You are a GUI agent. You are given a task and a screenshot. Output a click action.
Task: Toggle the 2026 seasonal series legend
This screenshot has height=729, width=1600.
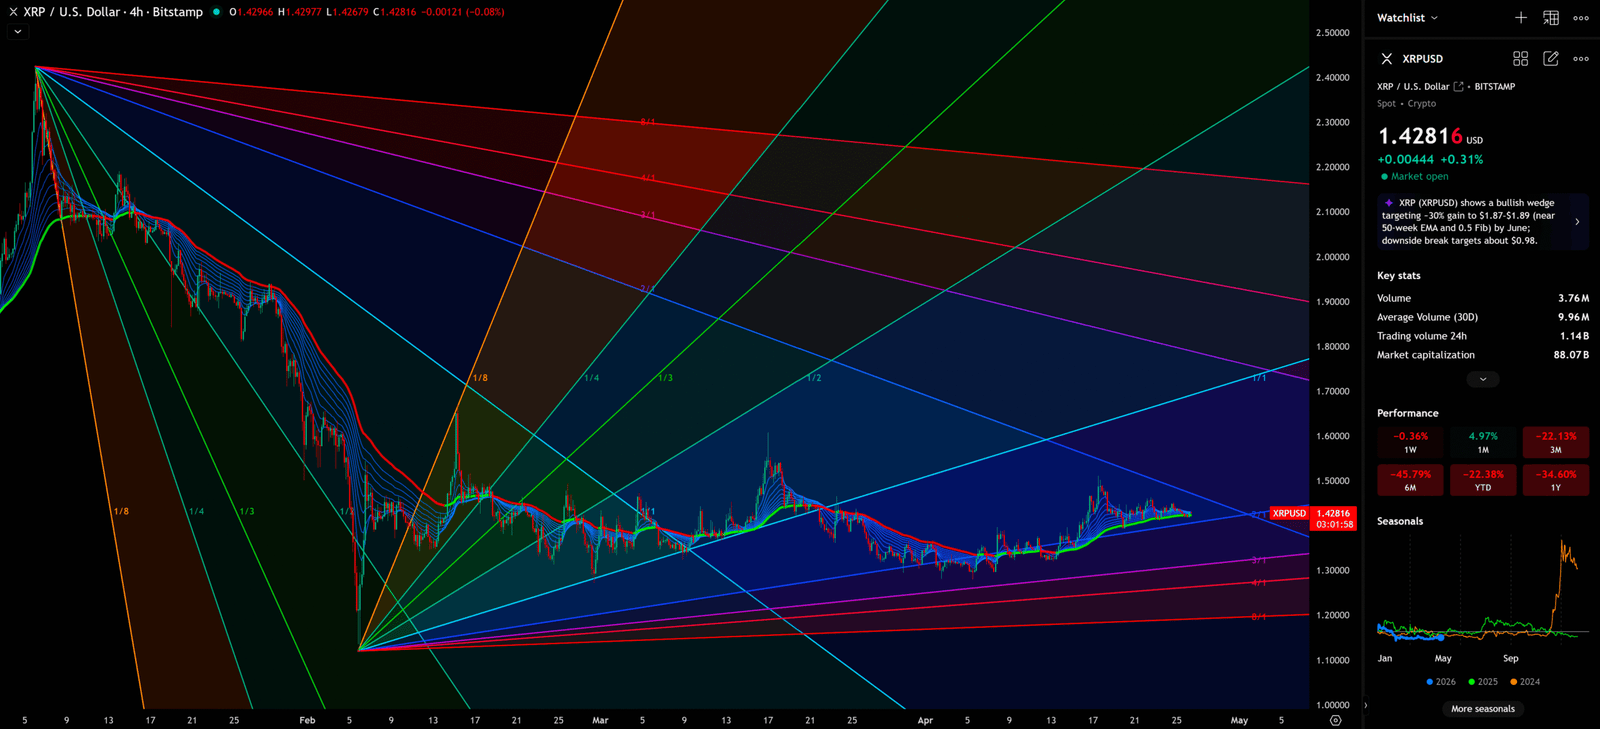coord(1441,682)
